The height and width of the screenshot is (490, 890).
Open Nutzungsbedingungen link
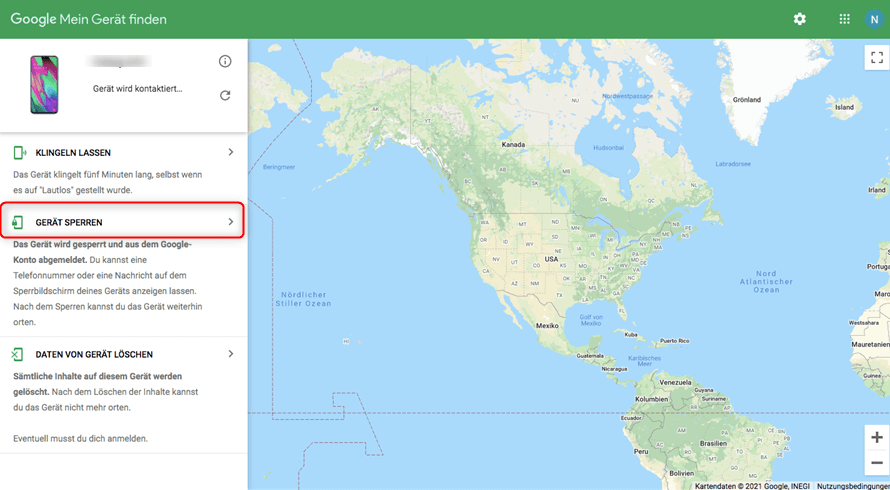852,485
